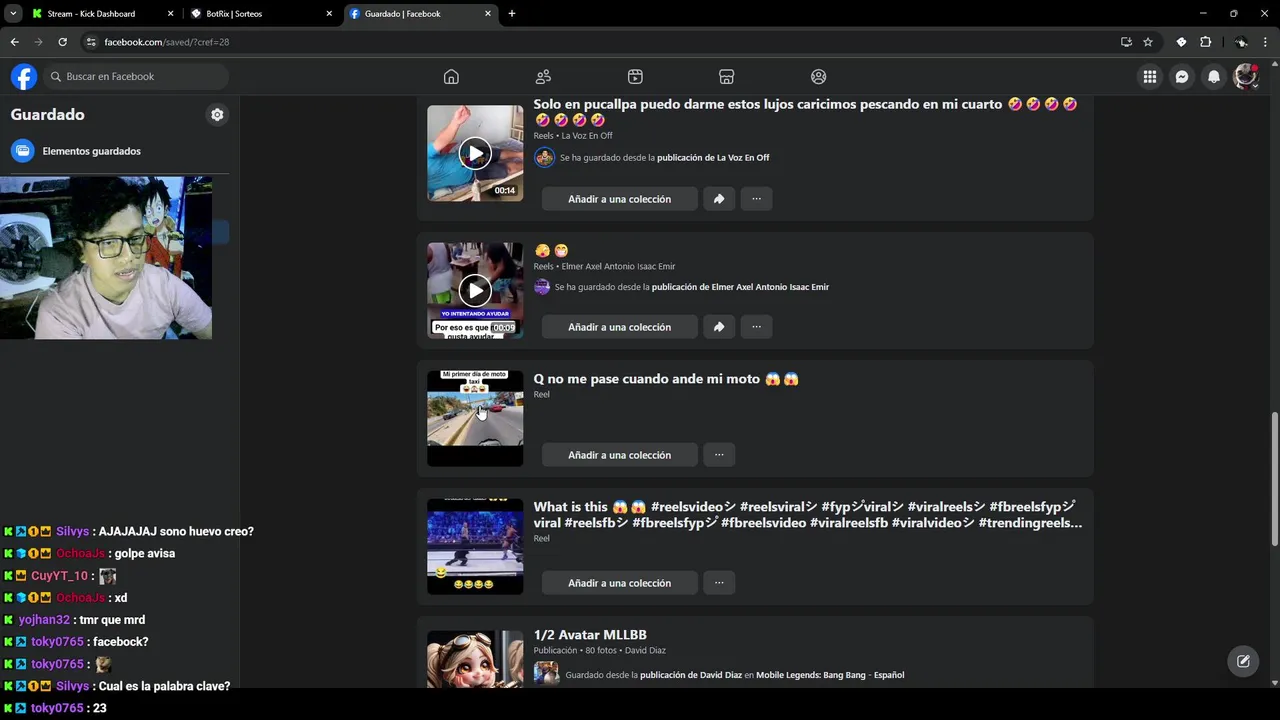The height and width of the screenshot is (720, 1280).
Task: Open the '1/2 Avatar MLLBB' post title
Action: coord(590,635)
